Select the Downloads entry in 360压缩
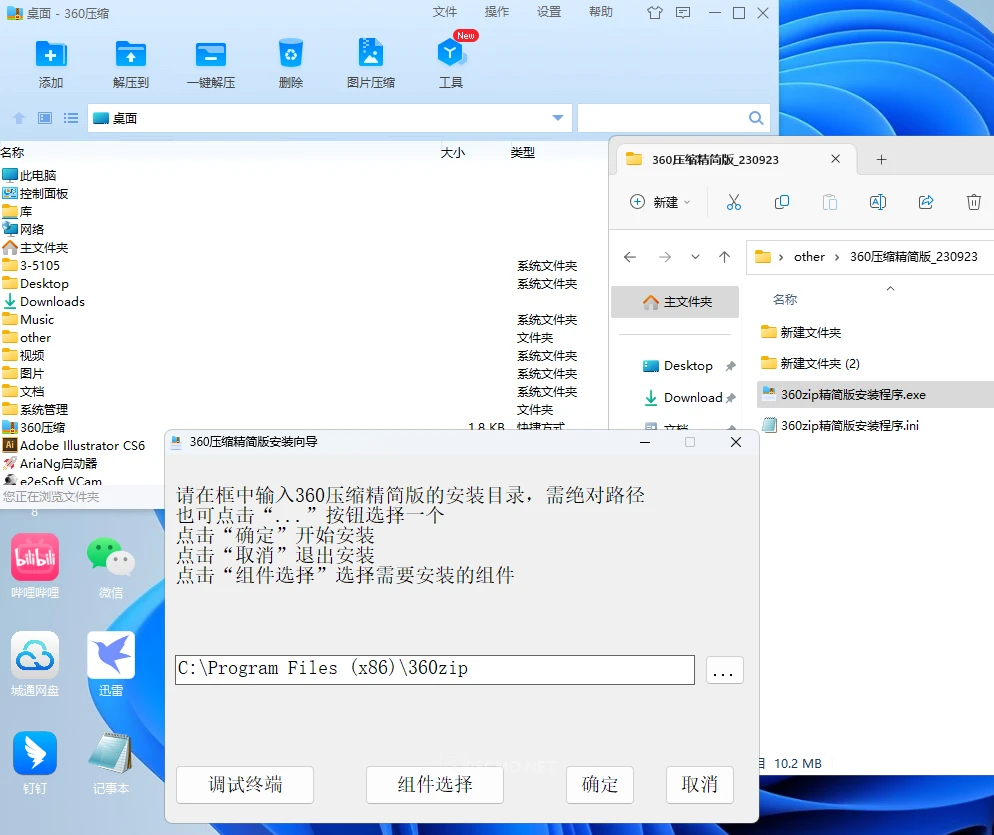Screen dimensions: 994x835 [x=44, y=302]
